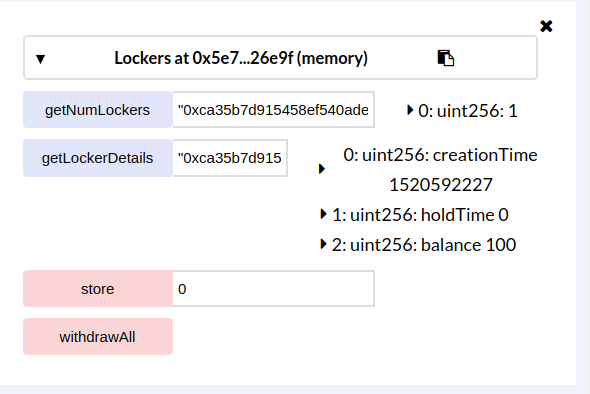Select the Lockers at 0x5e7...26e9f title
590x394 pixels.
(241, 58)
